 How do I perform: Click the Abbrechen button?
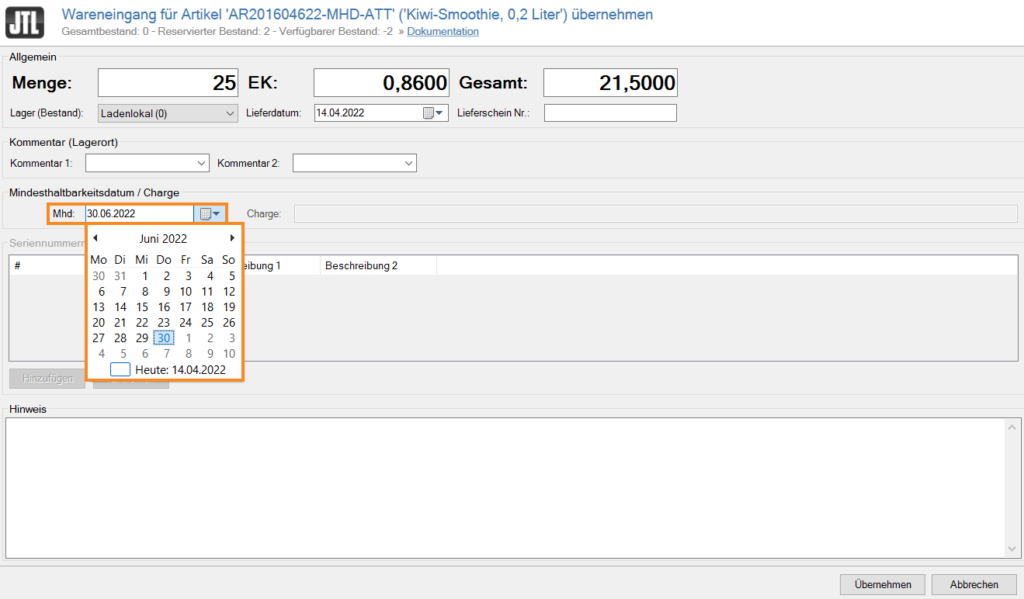(x=974, y=584)
